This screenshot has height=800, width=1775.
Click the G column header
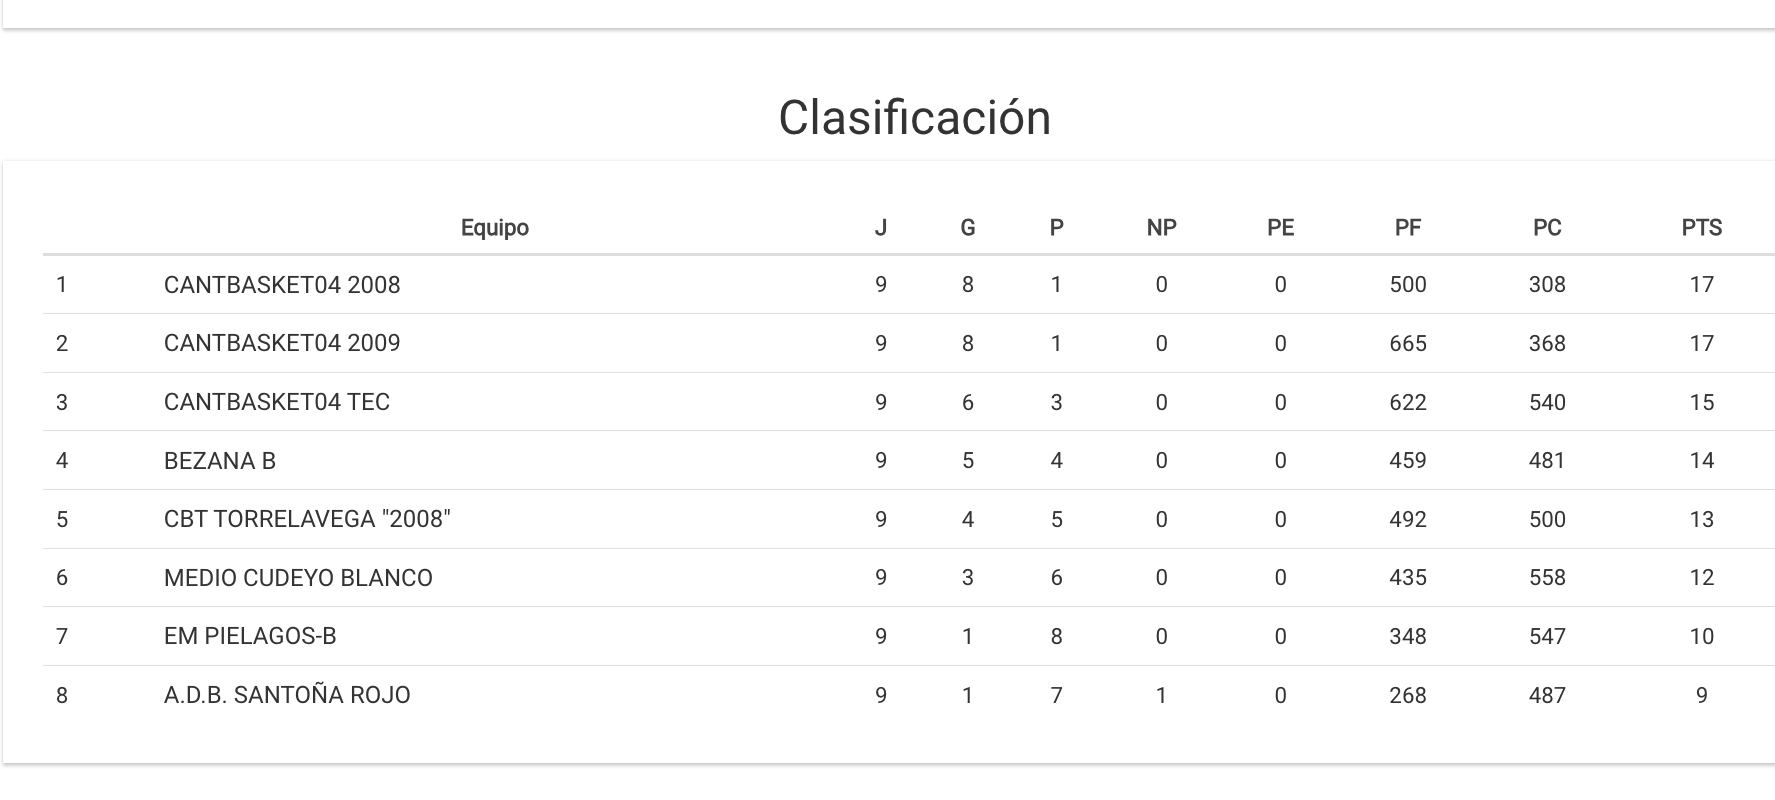point(967,228)
